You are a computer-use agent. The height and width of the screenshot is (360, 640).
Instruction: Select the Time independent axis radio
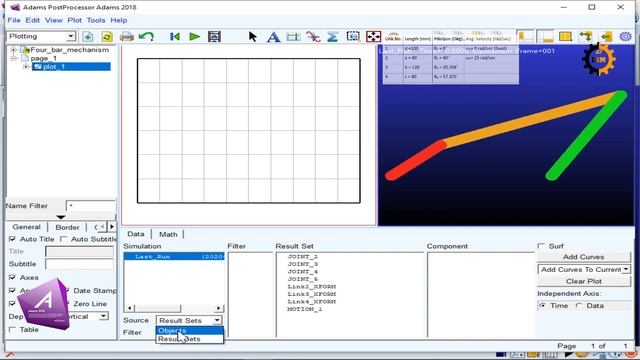tap(542, 305)
